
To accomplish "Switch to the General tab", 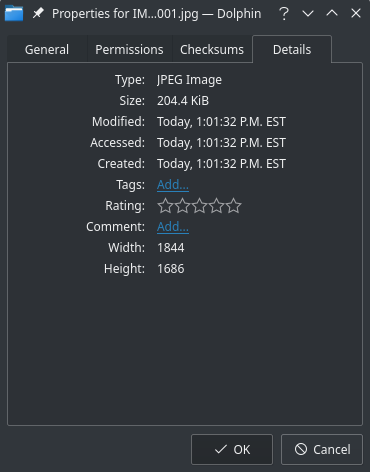I will pyautogui.click(x=47, y=49).
